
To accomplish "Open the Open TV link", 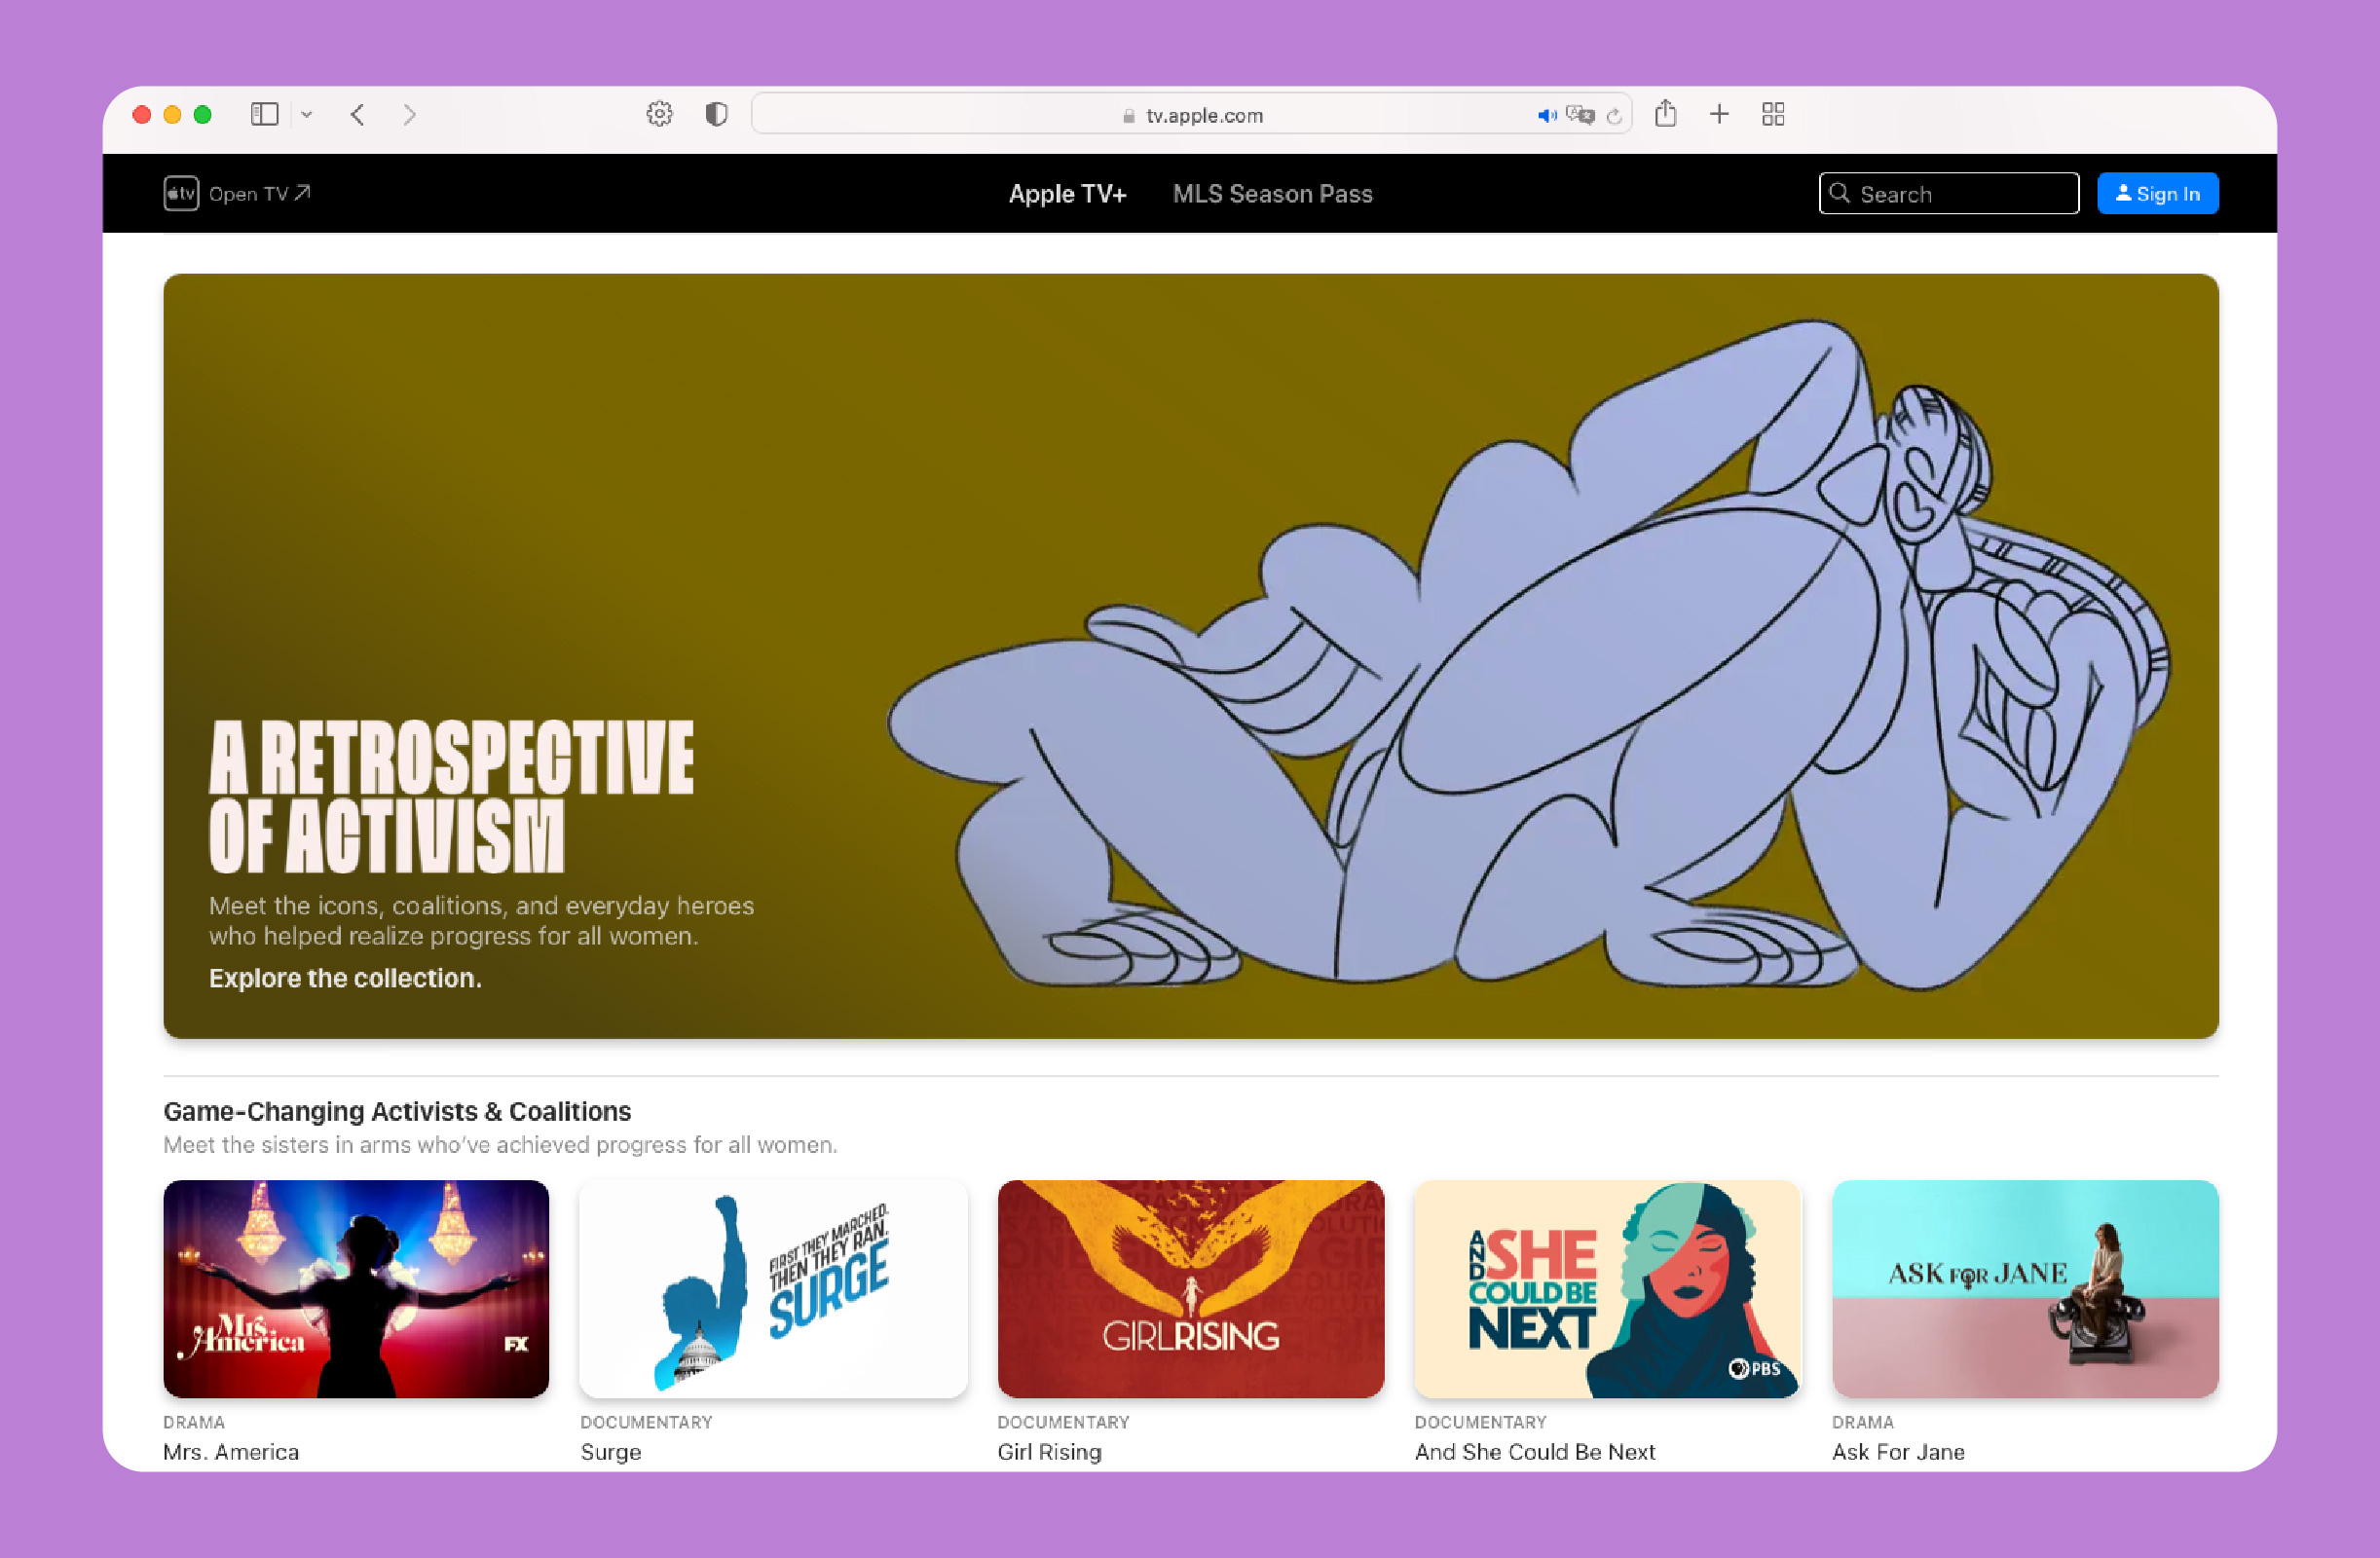I will [x=259, y=194].
